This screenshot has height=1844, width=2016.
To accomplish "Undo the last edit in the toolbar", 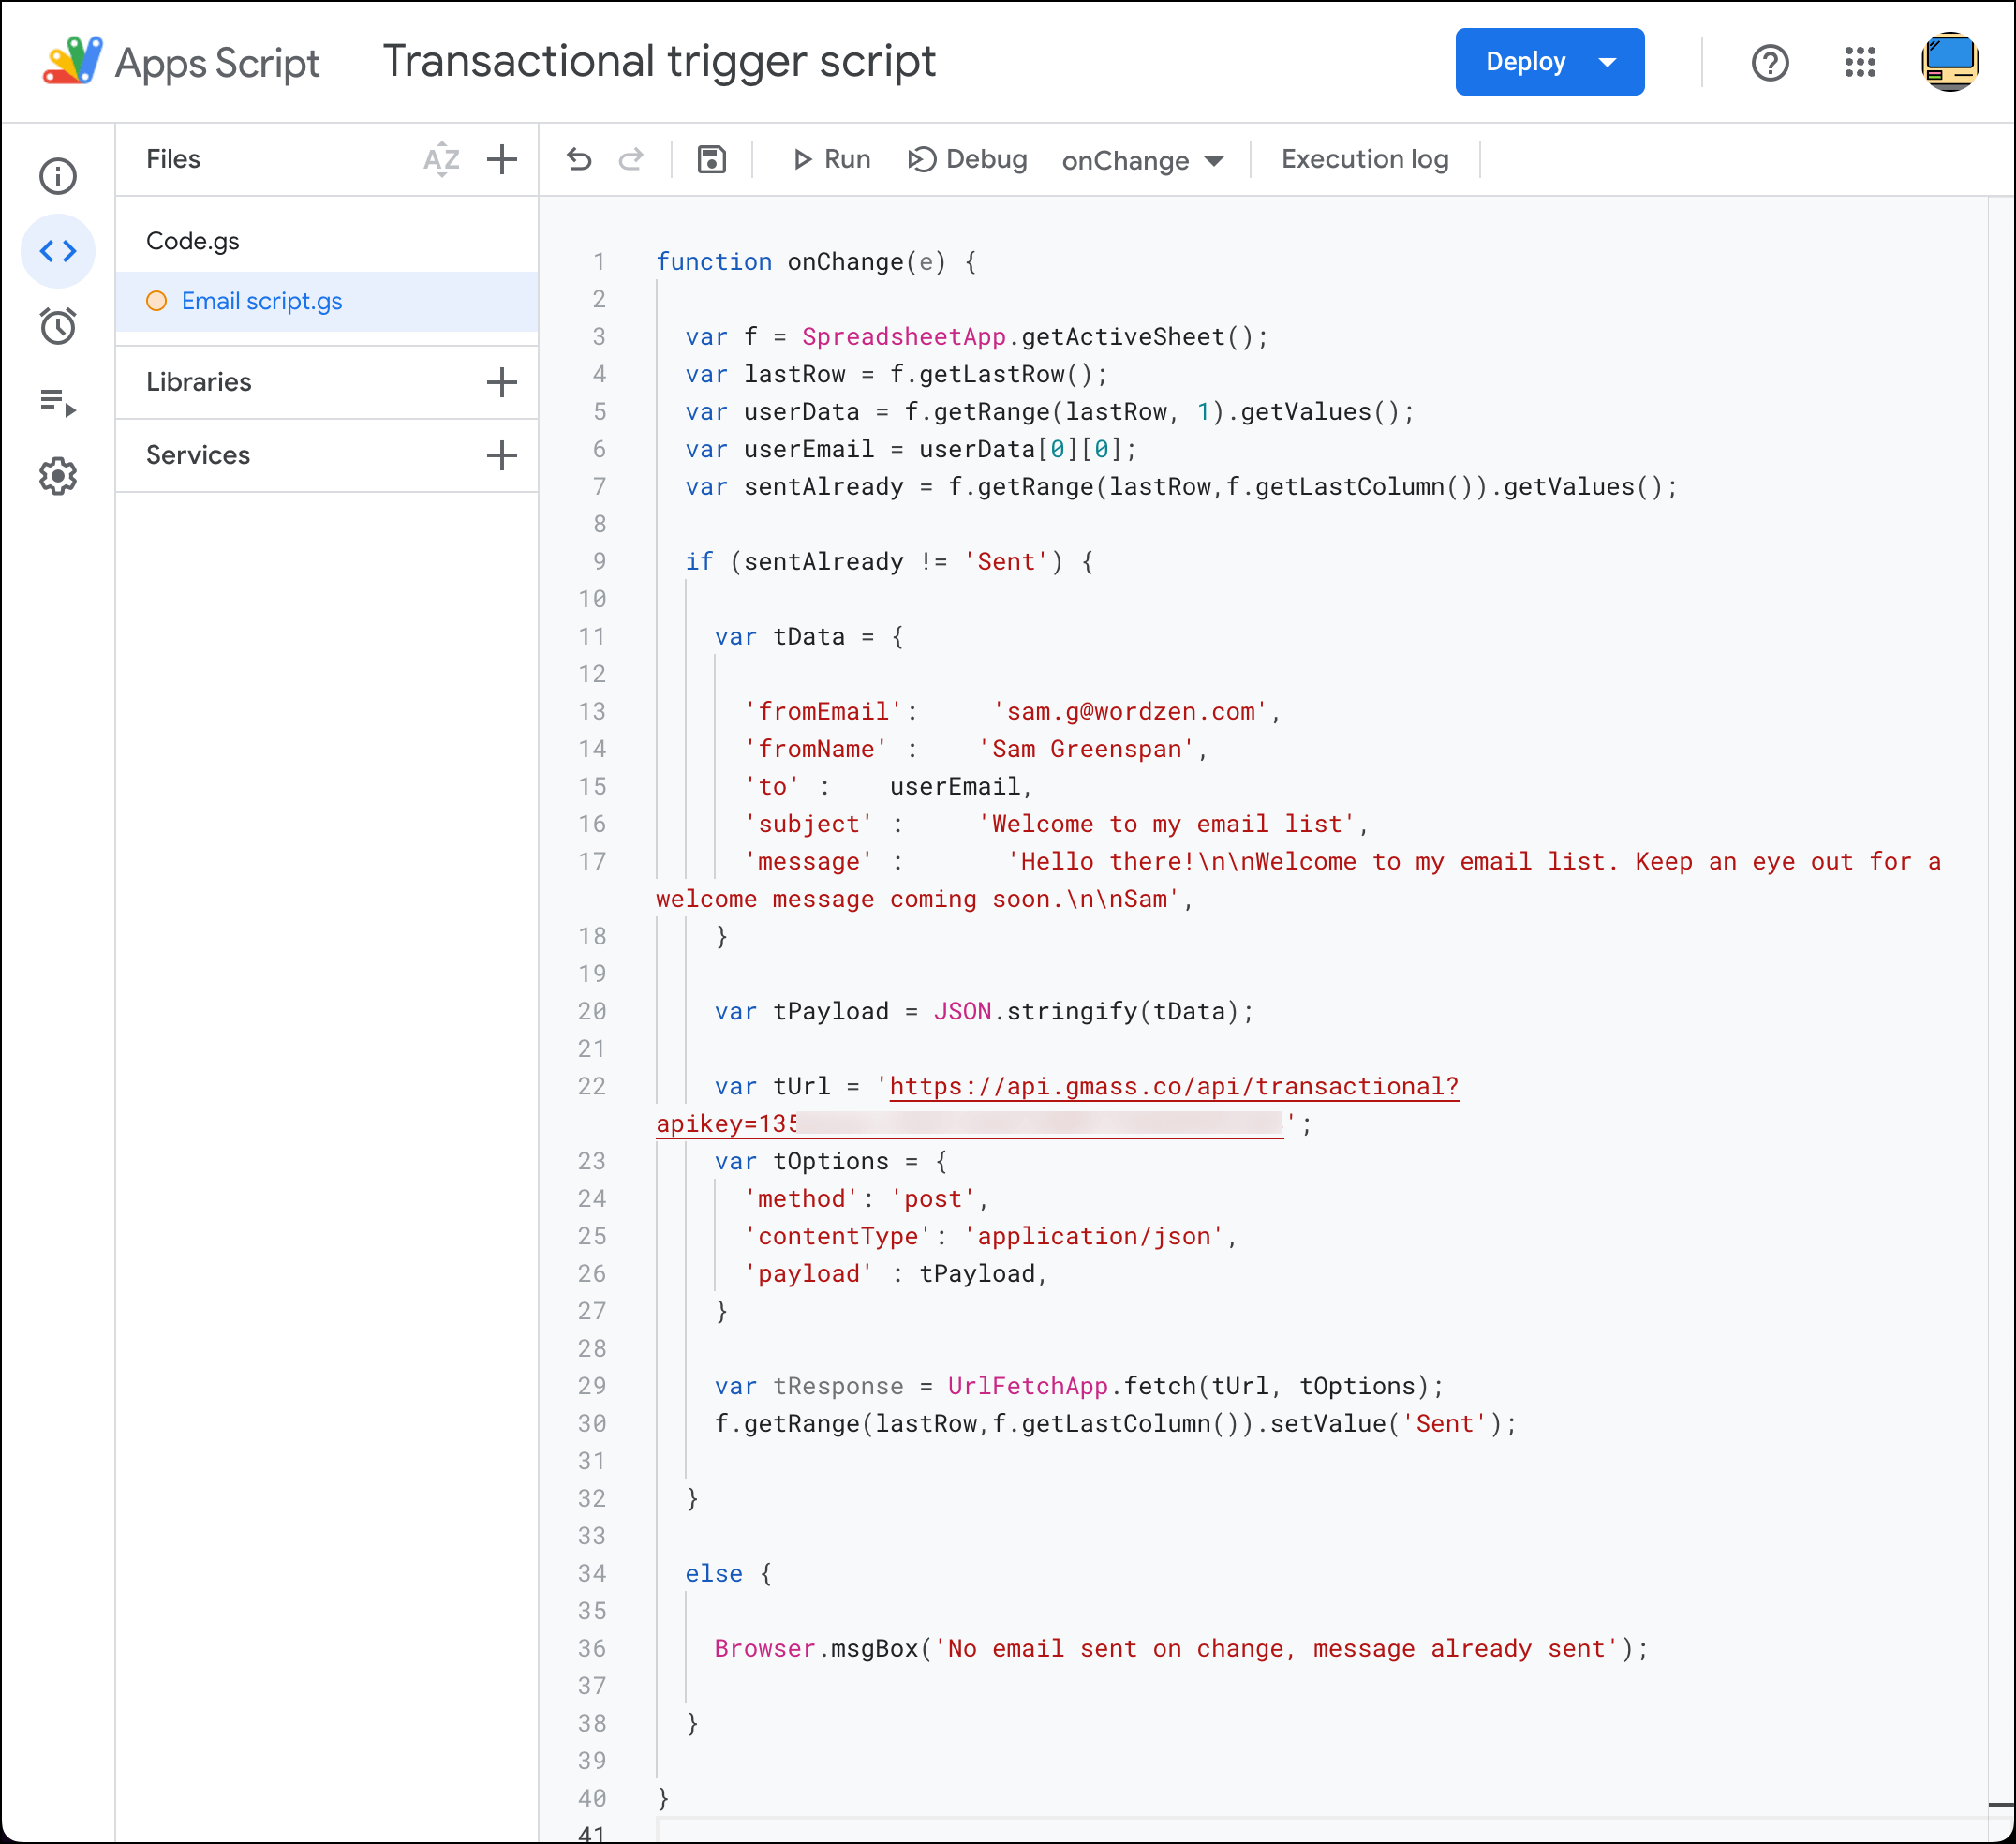I will (x=579, y=159).
